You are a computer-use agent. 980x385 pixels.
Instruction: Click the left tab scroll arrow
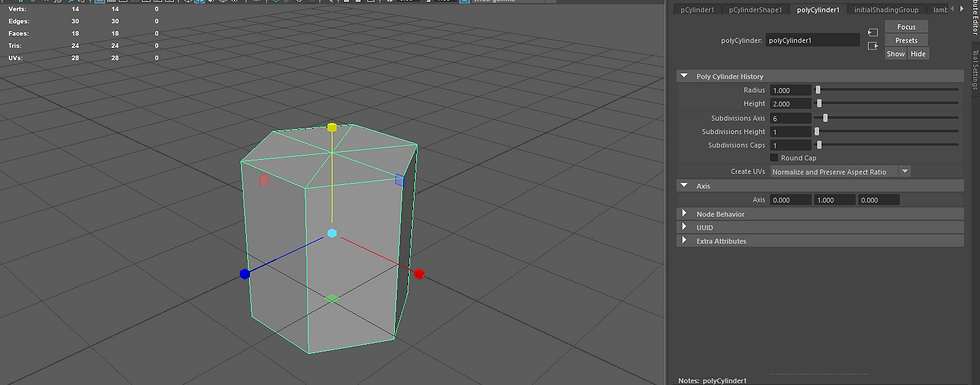pos(953,9)
